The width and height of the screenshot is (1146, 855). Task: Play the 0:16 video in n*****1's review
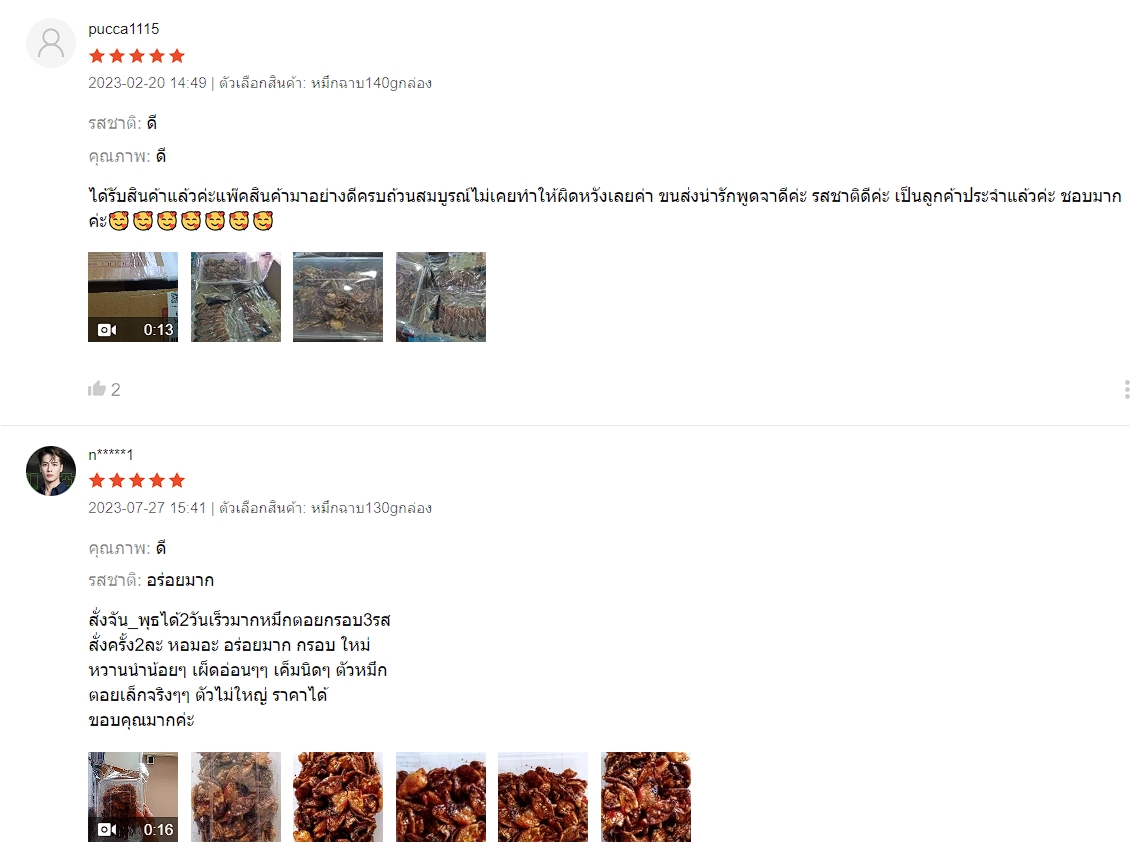pyautogui.click(x=133, y=797)
